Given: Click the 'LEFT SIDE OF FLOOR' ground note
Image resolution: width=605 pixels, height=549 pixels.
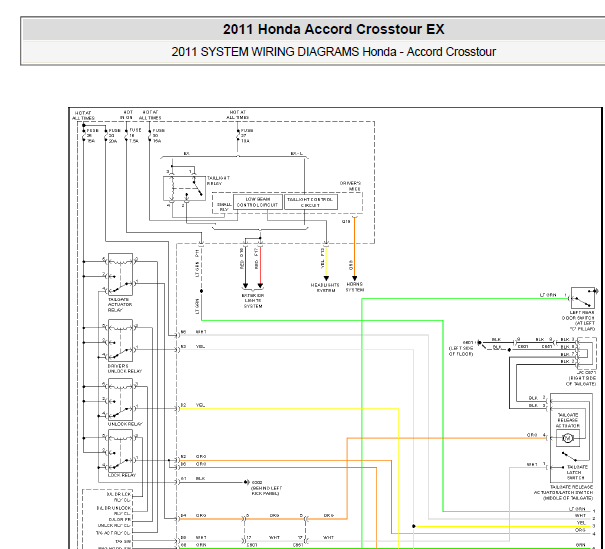Looking at the screenshot, I should [461, 351].
